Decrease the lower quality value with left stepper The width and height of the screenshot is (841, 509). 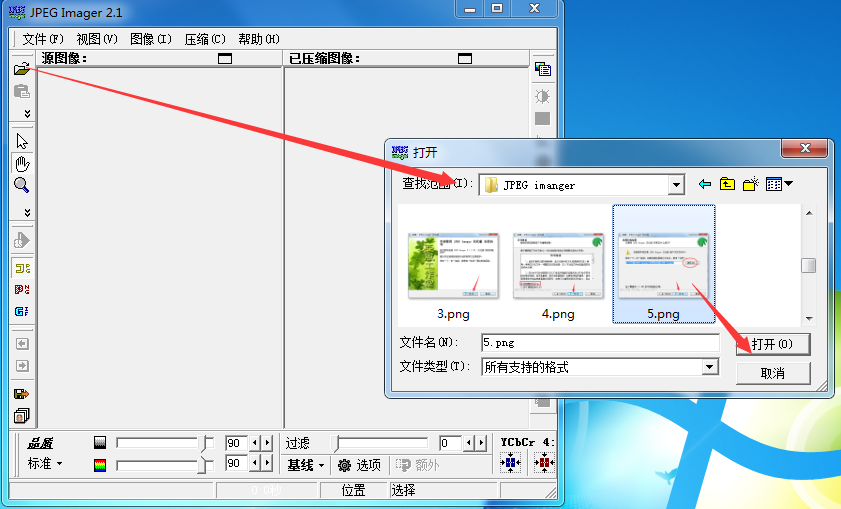[255, 463]
